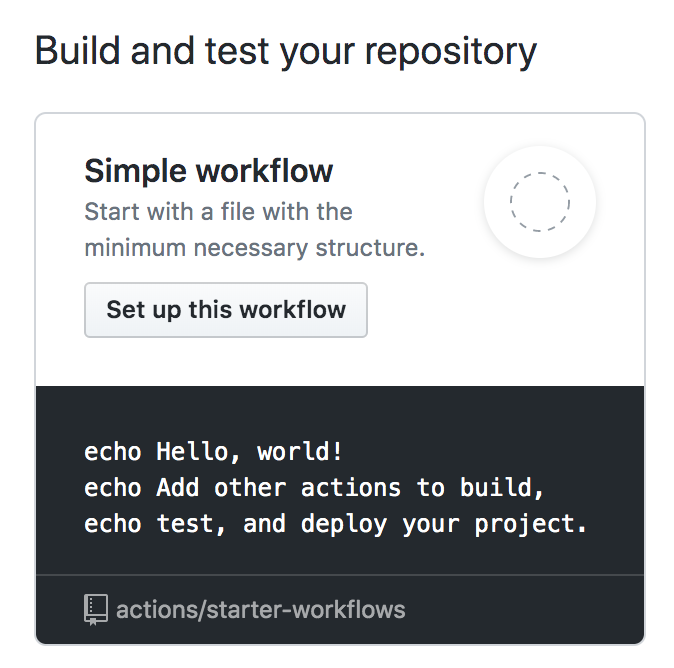Click the word 'build,' in the code preview
This screenshot has width=674, height=668.
coord(521,487)
